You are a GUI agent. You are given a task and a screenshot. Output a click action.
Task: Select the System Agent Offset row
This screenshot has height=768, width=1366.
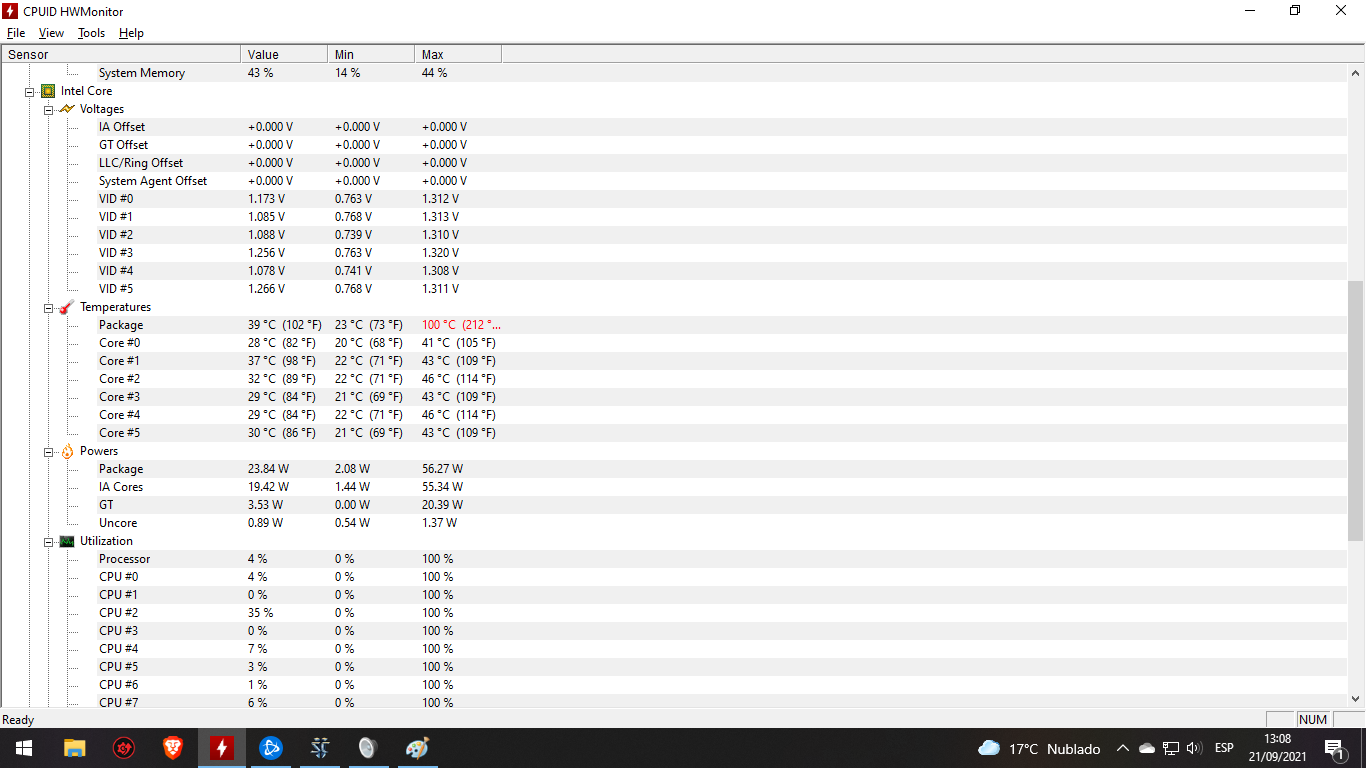(x=153, y=181)
